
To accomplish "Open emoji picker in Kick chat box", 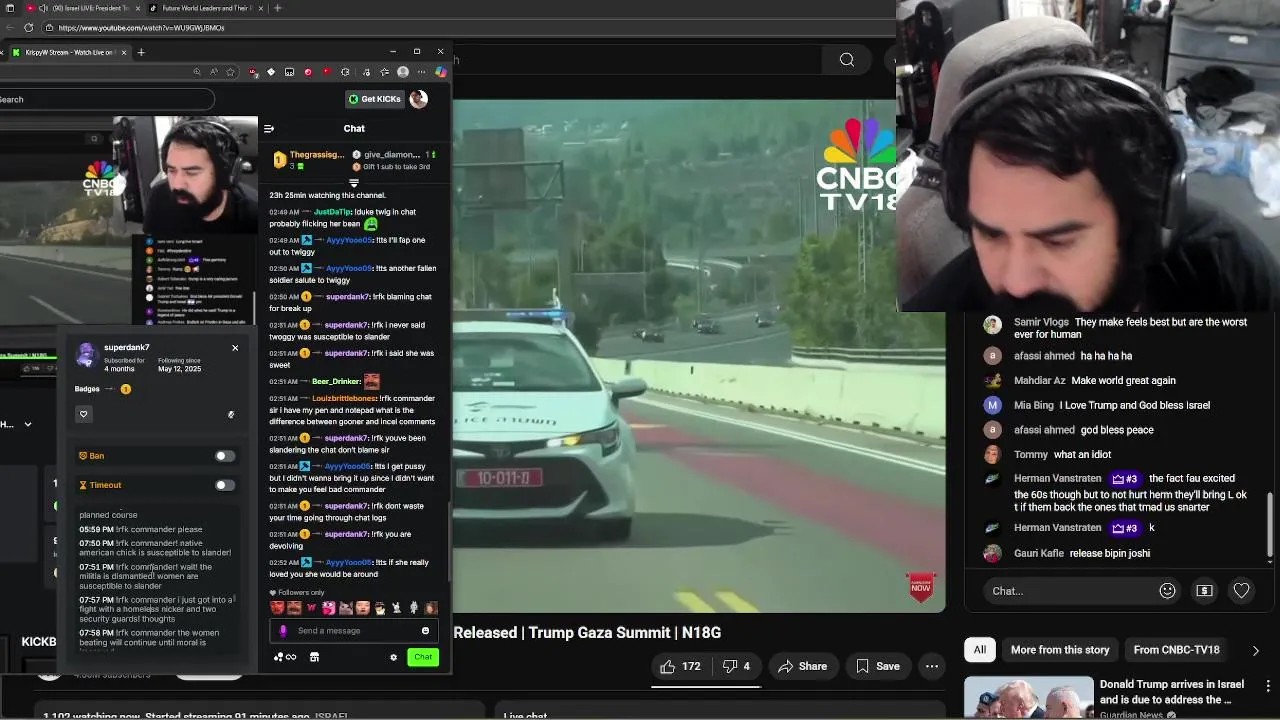I will [x=425, y=631].
